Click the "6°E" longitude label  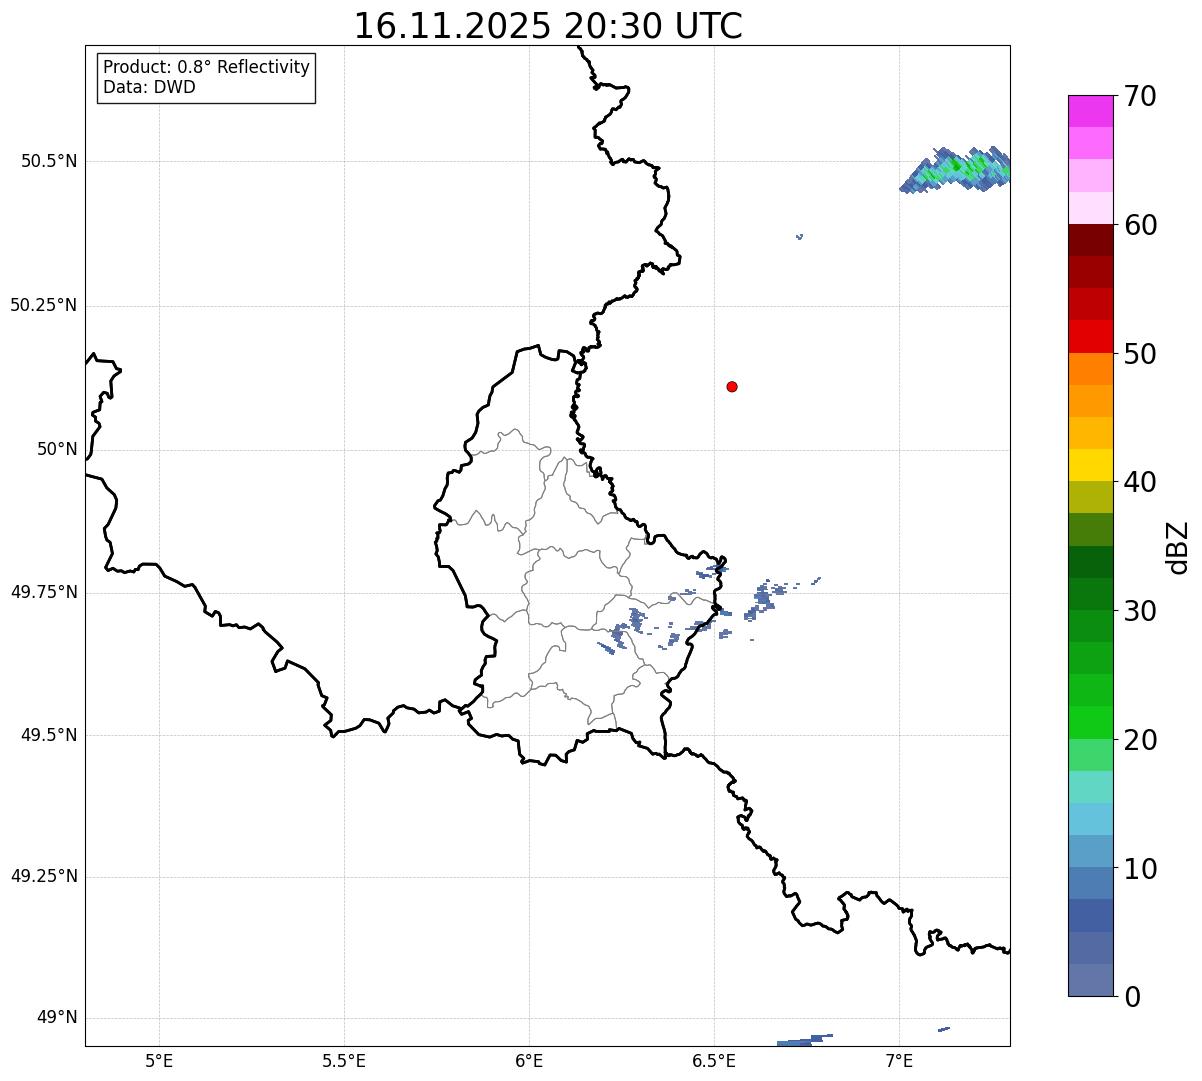529,1060
